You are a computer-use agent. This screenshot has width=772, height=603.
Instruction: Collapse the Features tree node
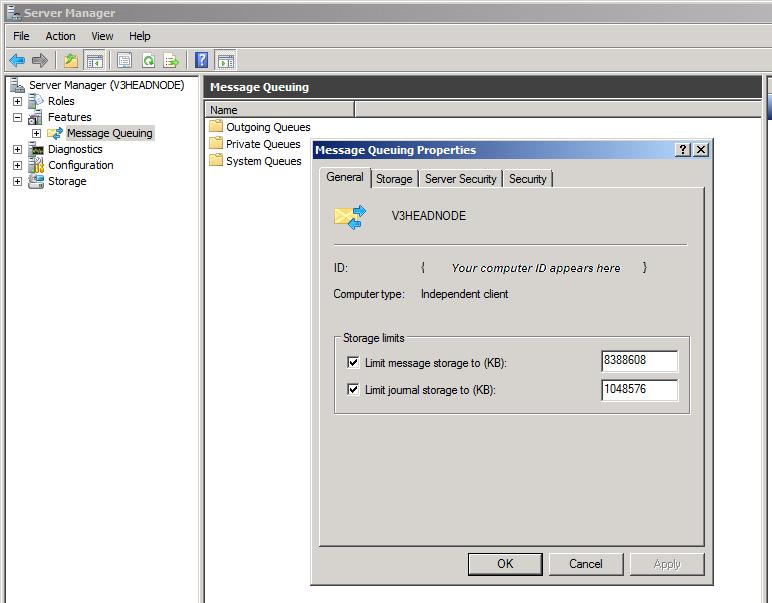[x=17, y=117]
